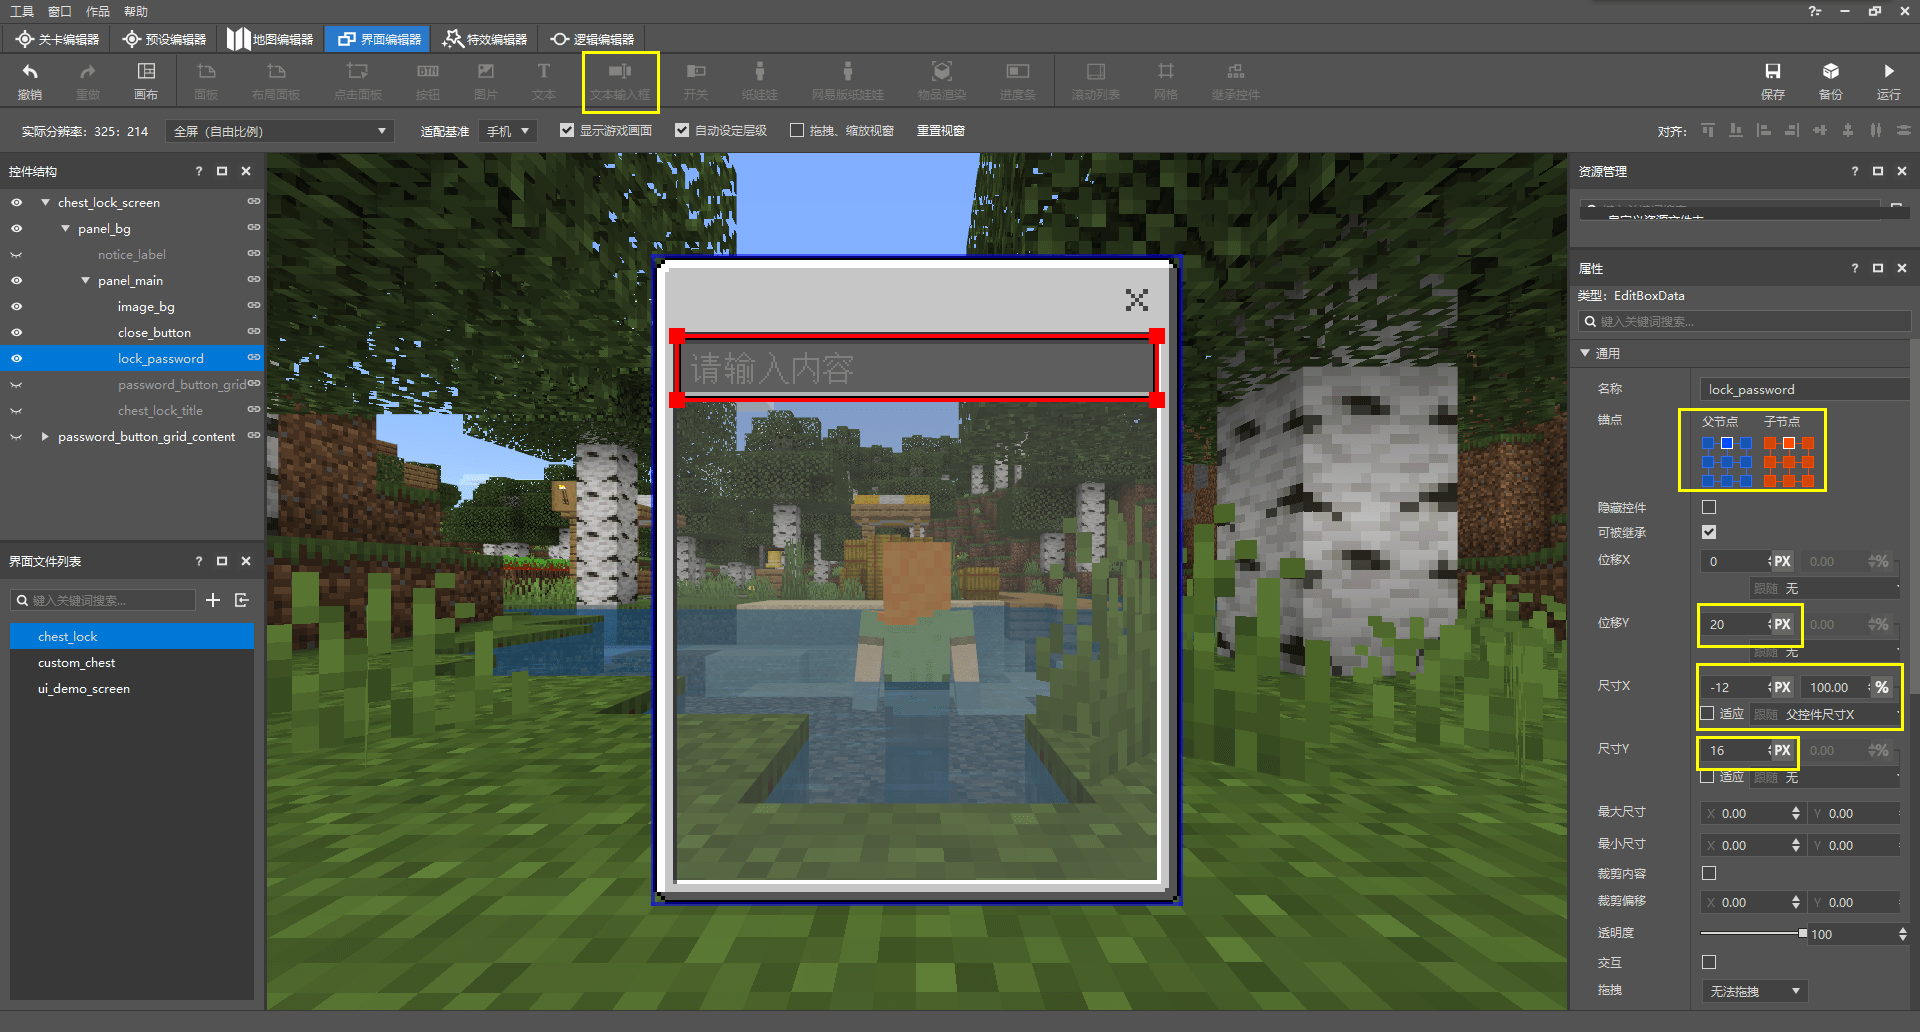Show the hidden notice_label layer
The height and width of the screenshot is (1032, 1920).
click(x=16, y=255)
